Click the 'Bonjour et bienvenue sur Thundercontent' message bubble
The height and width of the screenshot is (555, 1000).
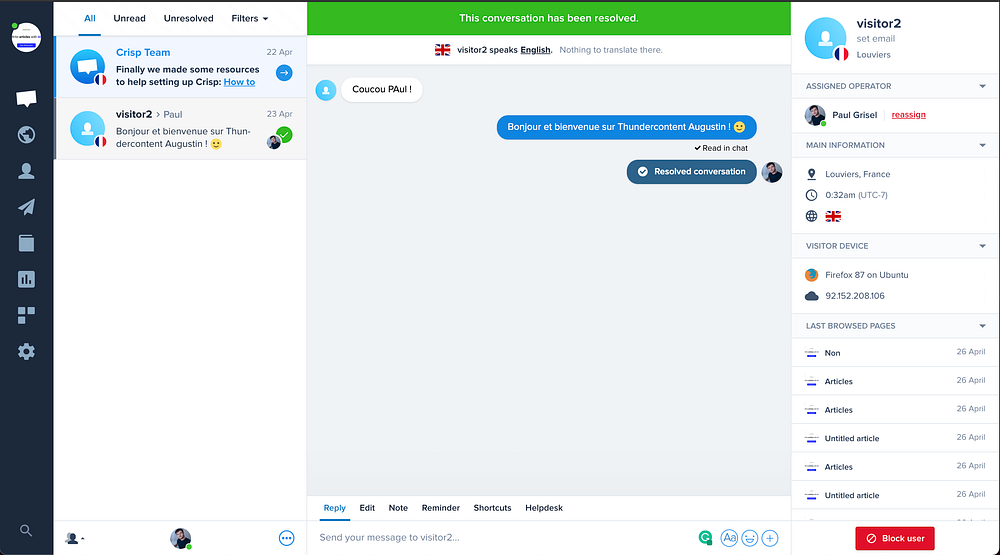pos(626,127)
